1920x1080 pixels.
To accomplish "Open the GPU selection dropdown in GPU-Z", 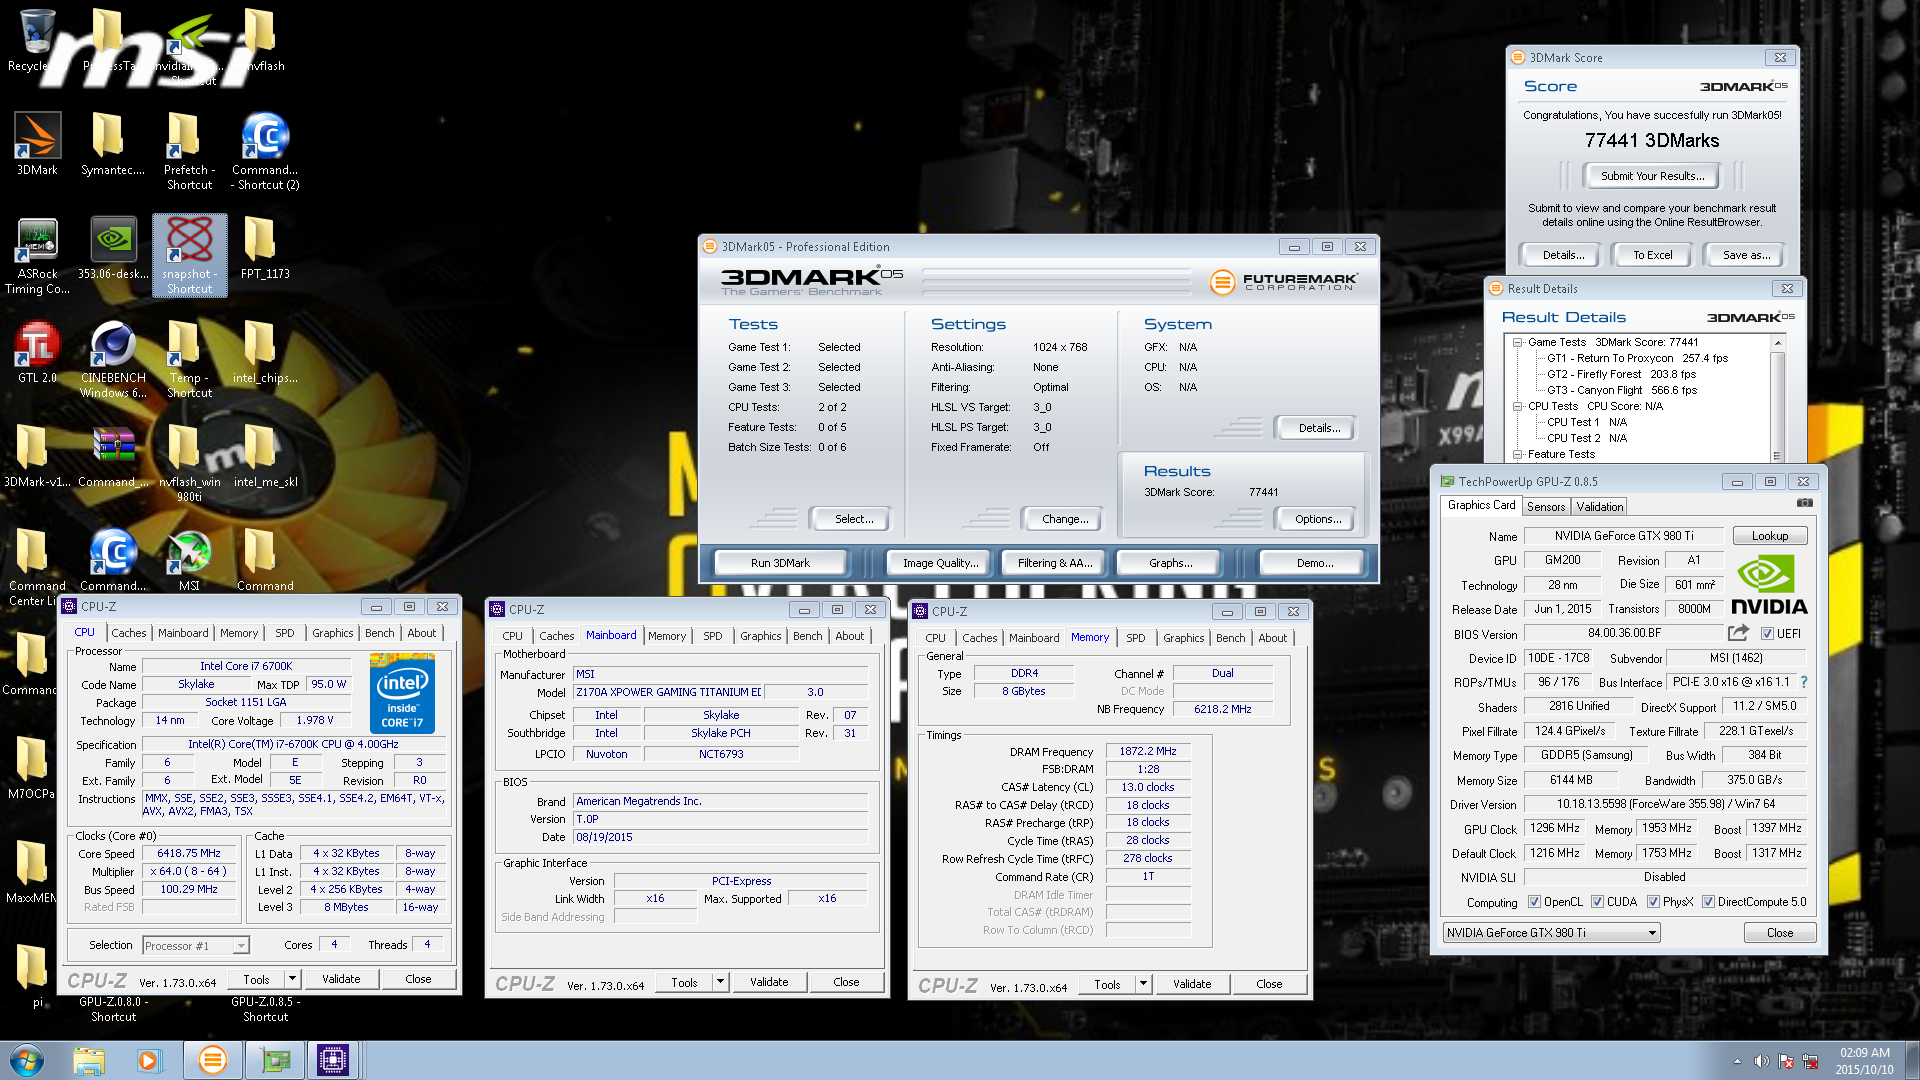I will [1551, 933].
